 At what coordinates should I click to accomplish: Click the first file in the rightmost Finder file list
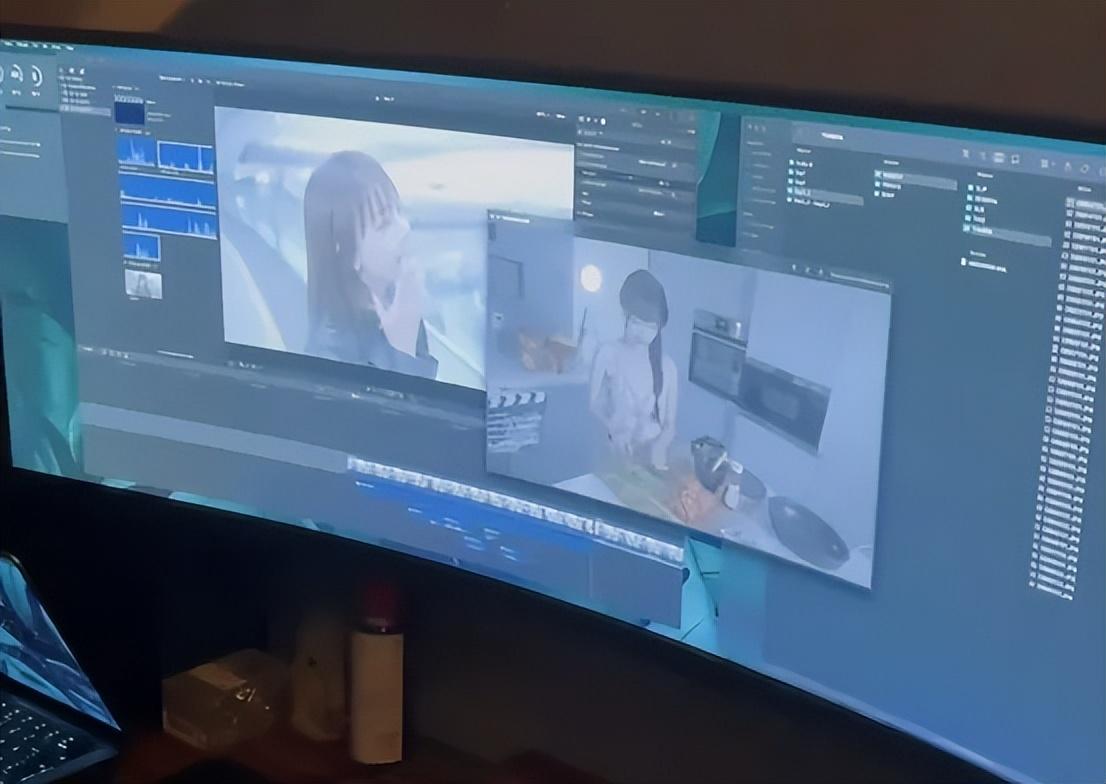click(x=1085, y=204)
